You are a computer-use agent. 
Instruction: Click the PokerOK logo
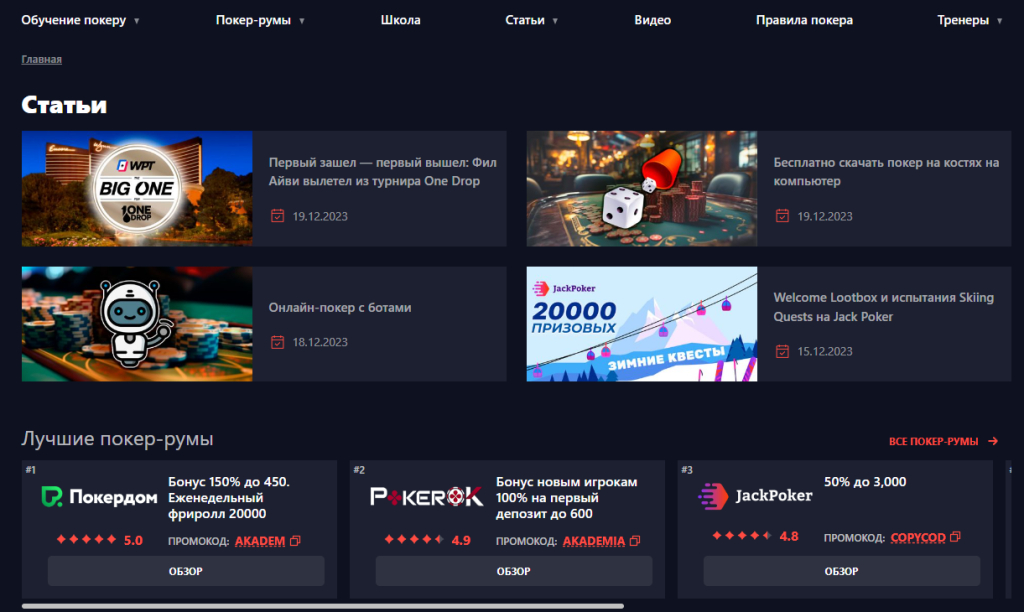coord(426,497)
